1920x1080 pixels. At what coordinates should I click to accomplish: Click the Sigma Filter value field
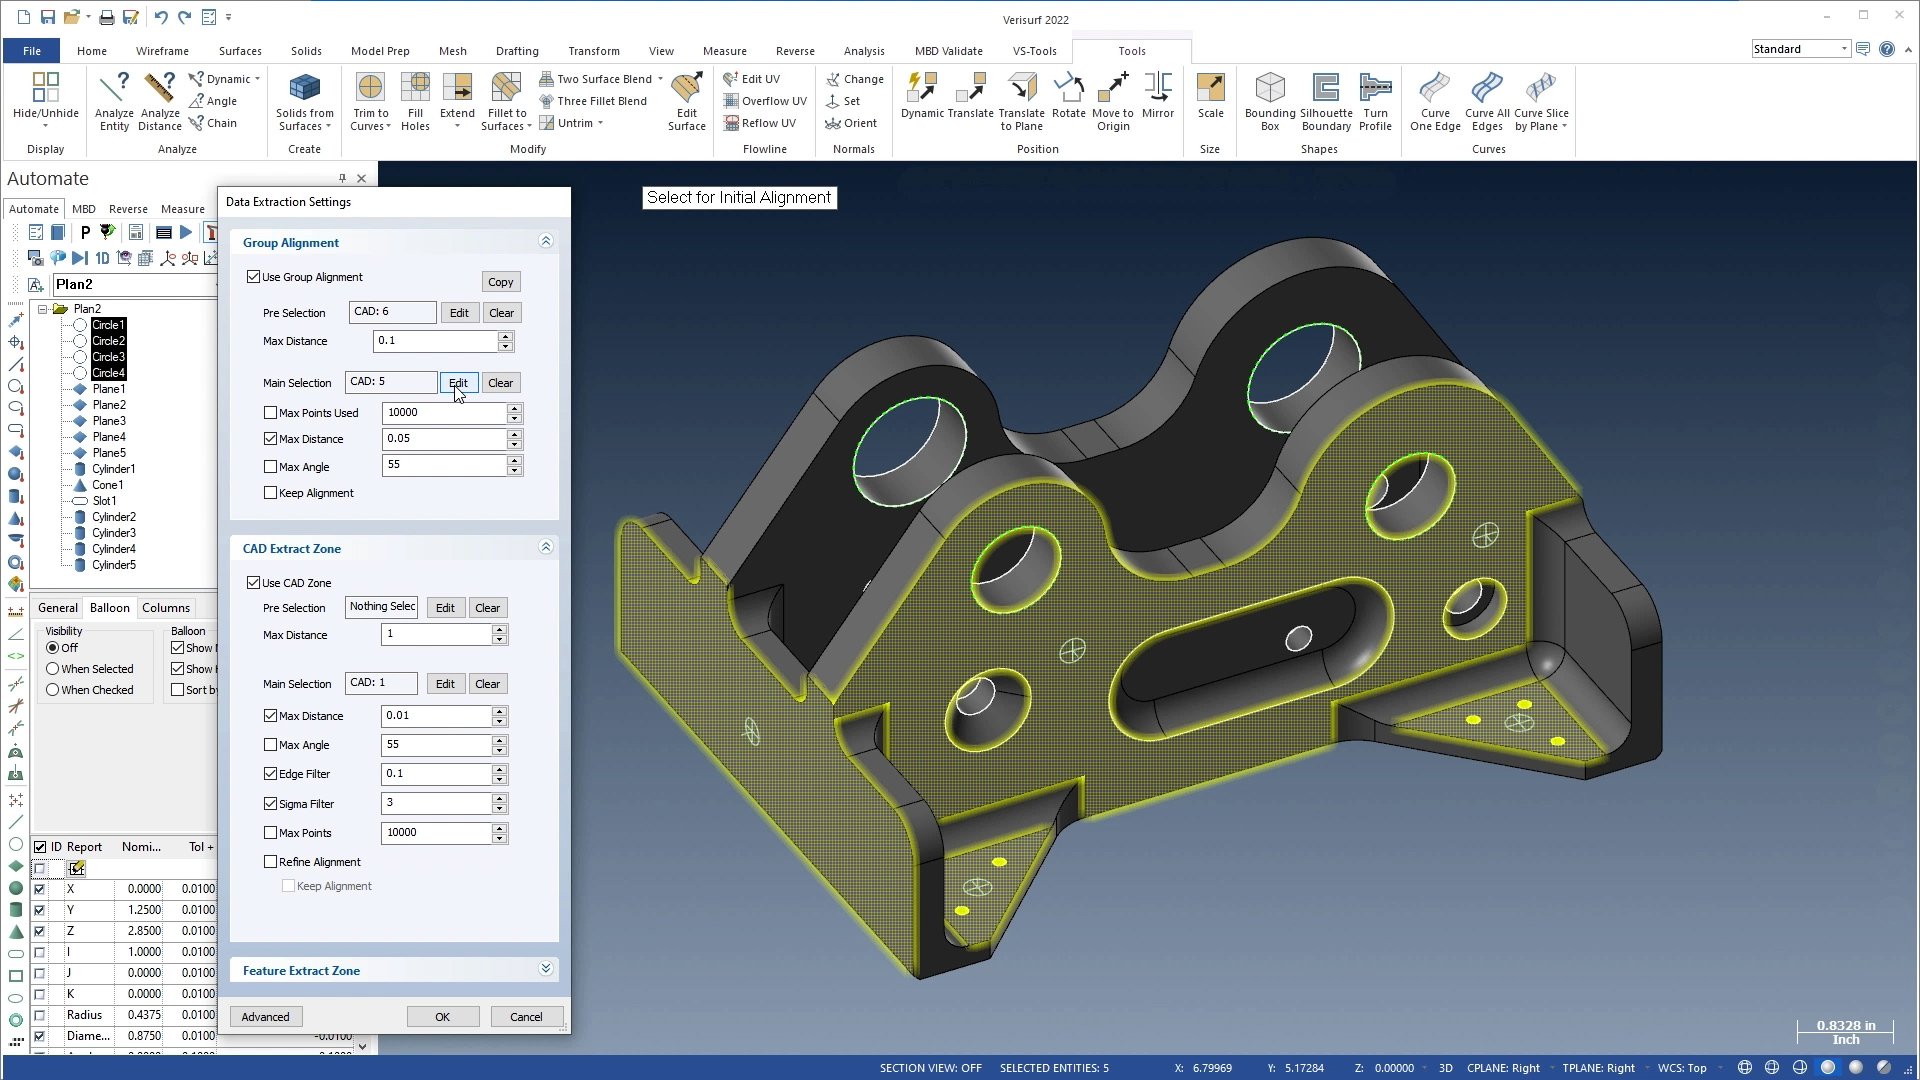pyautogui.click(x=437, y=803)
